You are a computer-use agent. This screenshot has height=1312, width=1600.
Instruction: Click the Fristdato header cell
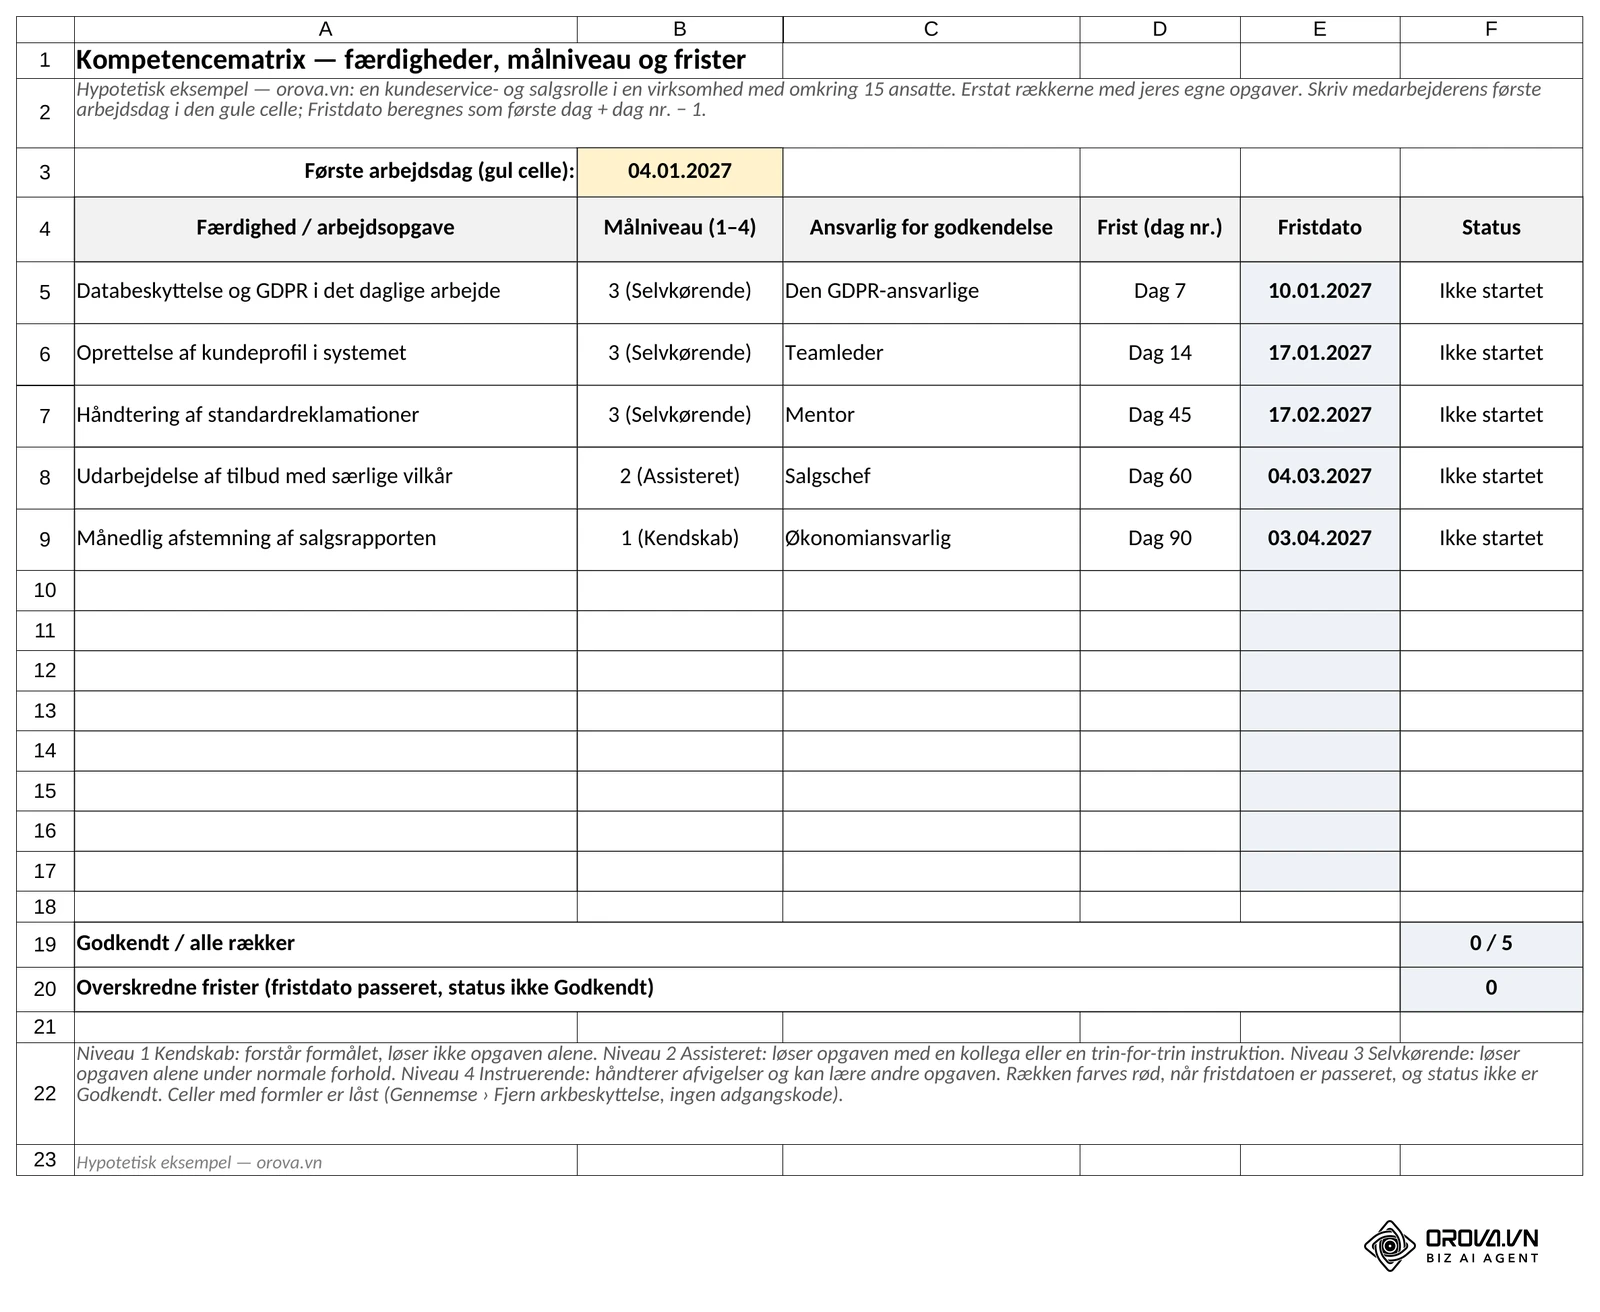coord(1320,229)
